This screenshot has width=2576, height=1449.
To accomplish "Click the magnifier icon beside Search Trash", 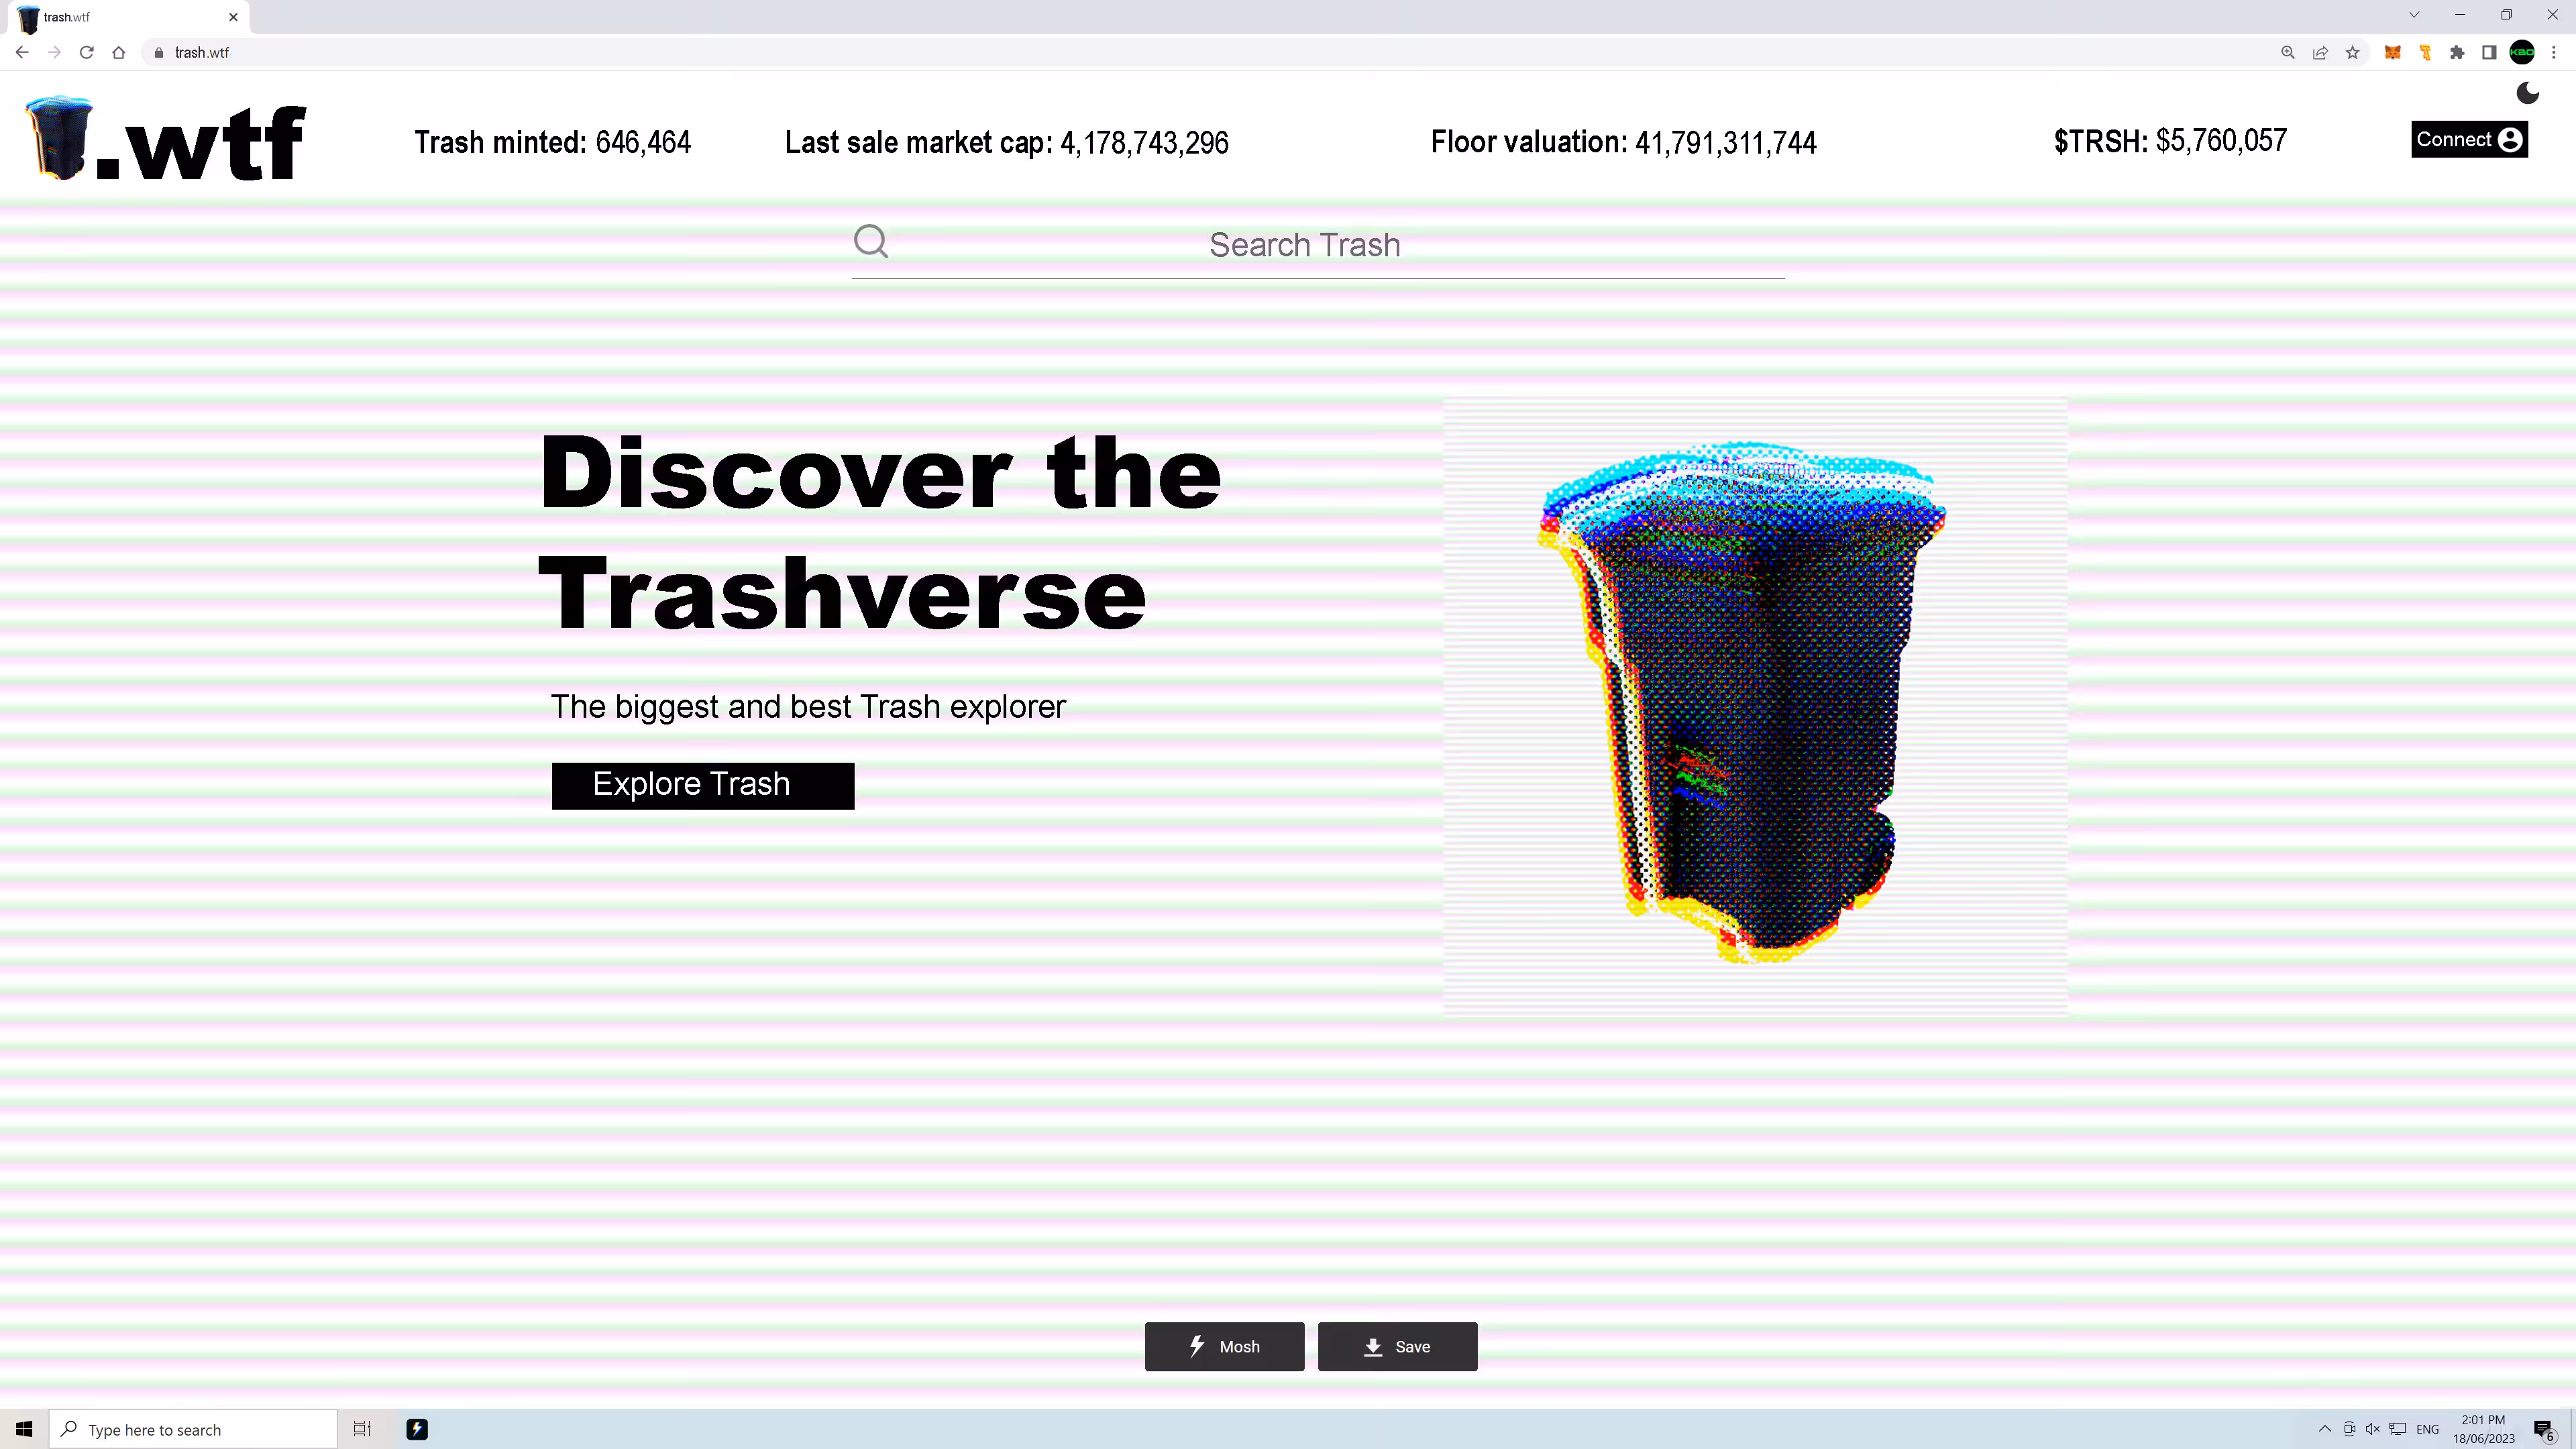I will (x=871, y=241).
